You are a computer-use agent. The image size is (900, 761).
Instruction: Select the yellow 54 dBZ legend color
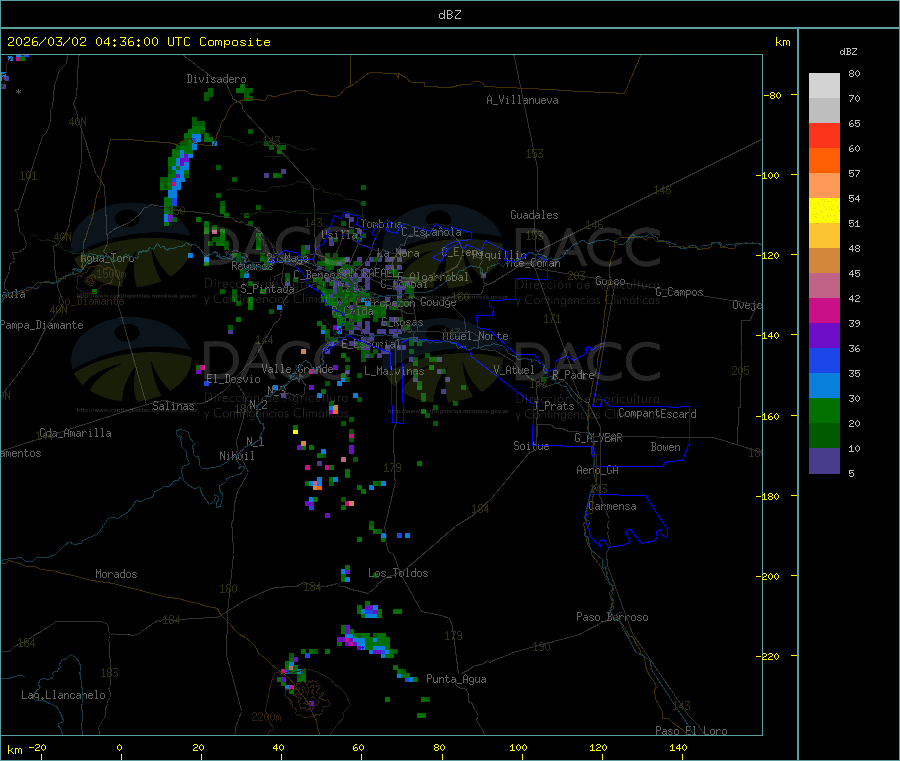[824, 211]
